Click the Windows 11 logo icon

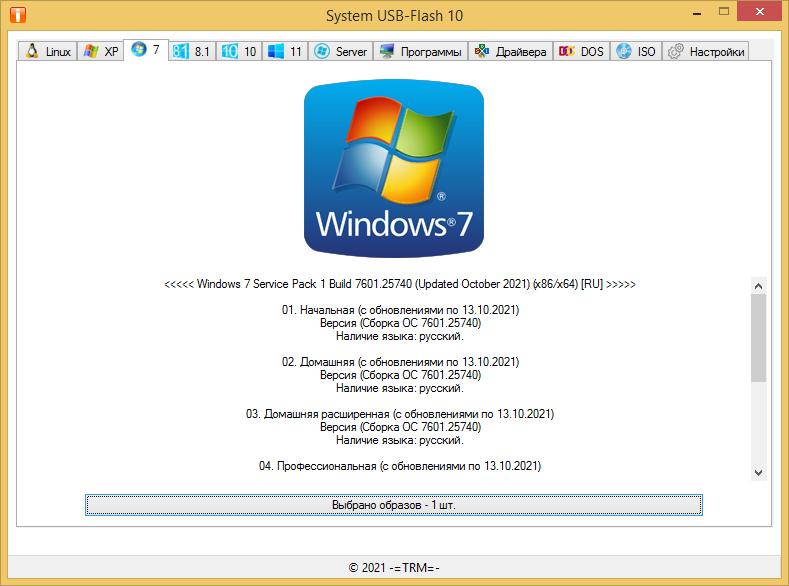[x=276, y=51]
